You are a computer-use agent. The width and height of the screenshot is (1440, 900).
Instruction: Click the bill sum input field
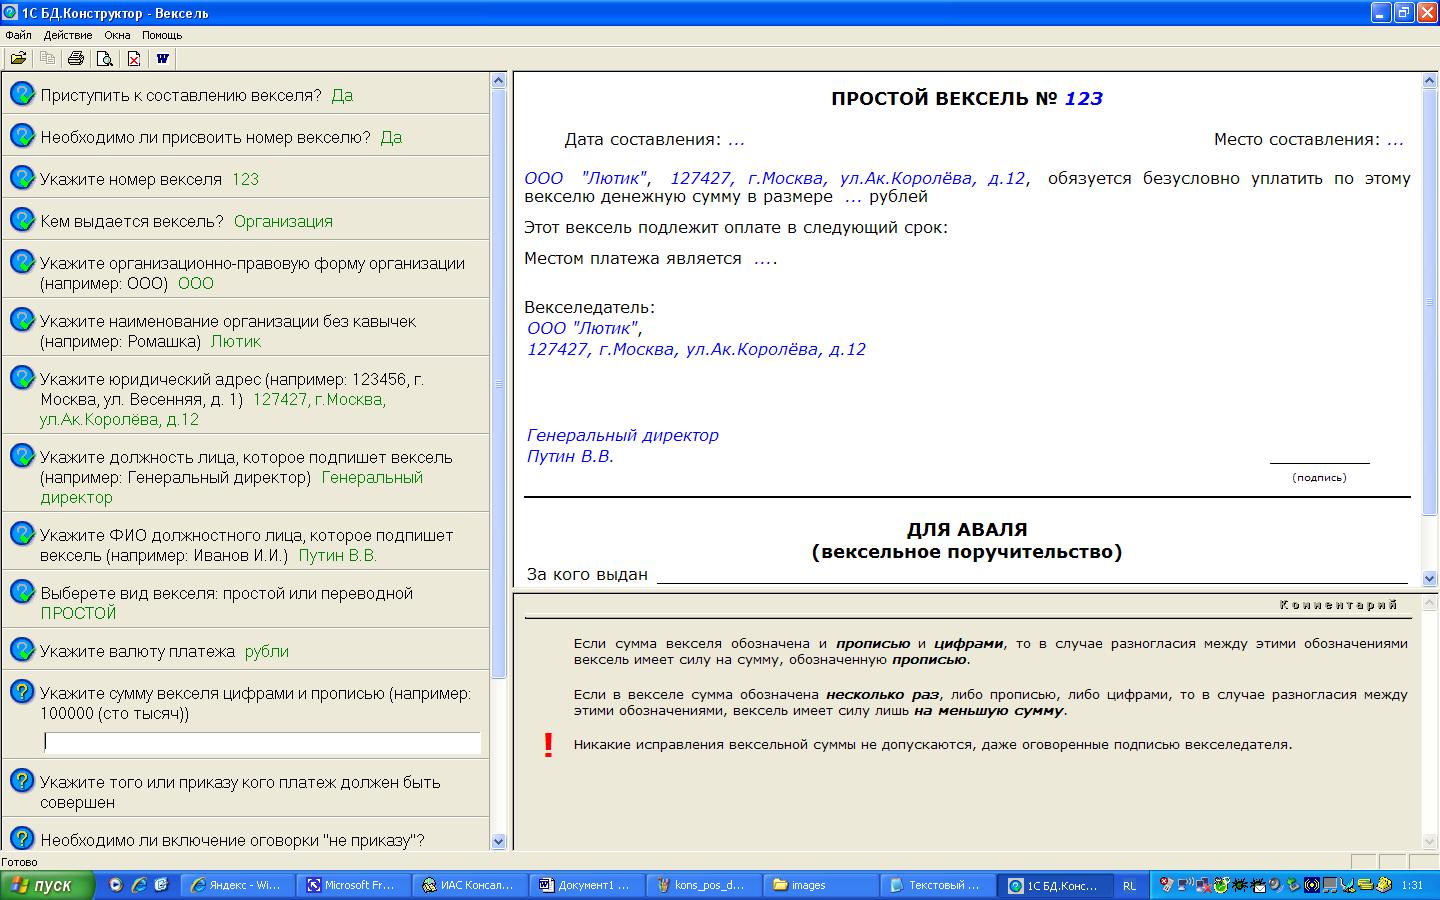(262, 742)
